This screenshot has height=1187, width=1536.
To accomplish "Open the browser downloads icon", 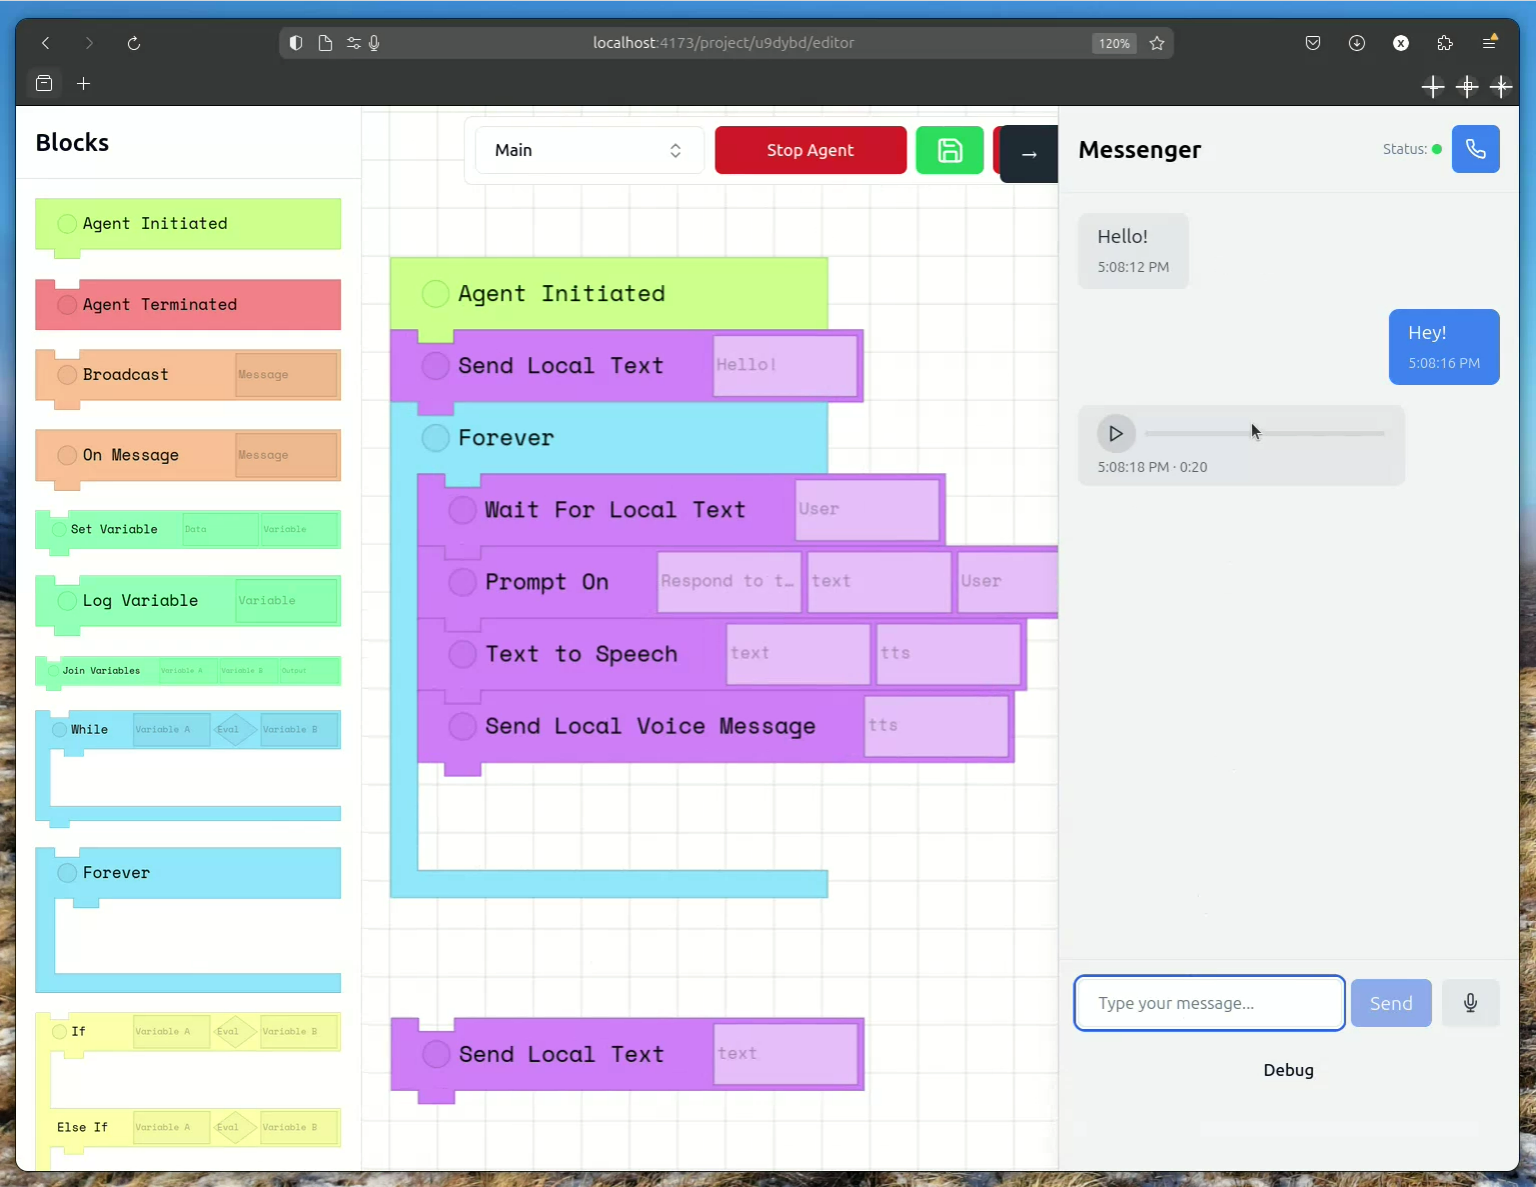I will (x=1357, y=43).
